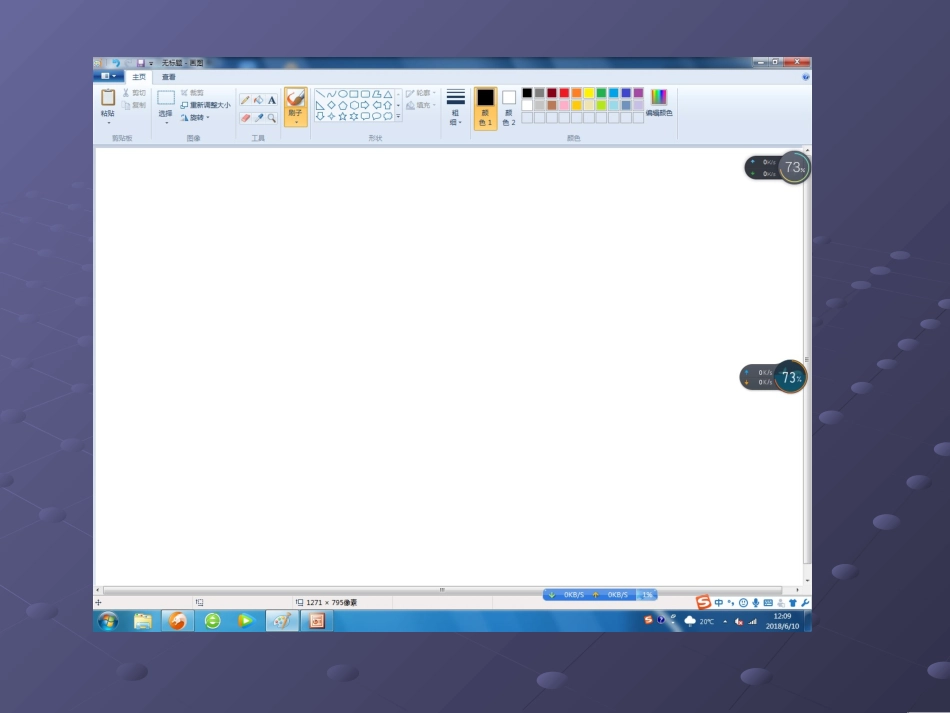950x713 pixels.
Task: Select the Color picker eyedropper tool
Action: [x=258, y=117]
